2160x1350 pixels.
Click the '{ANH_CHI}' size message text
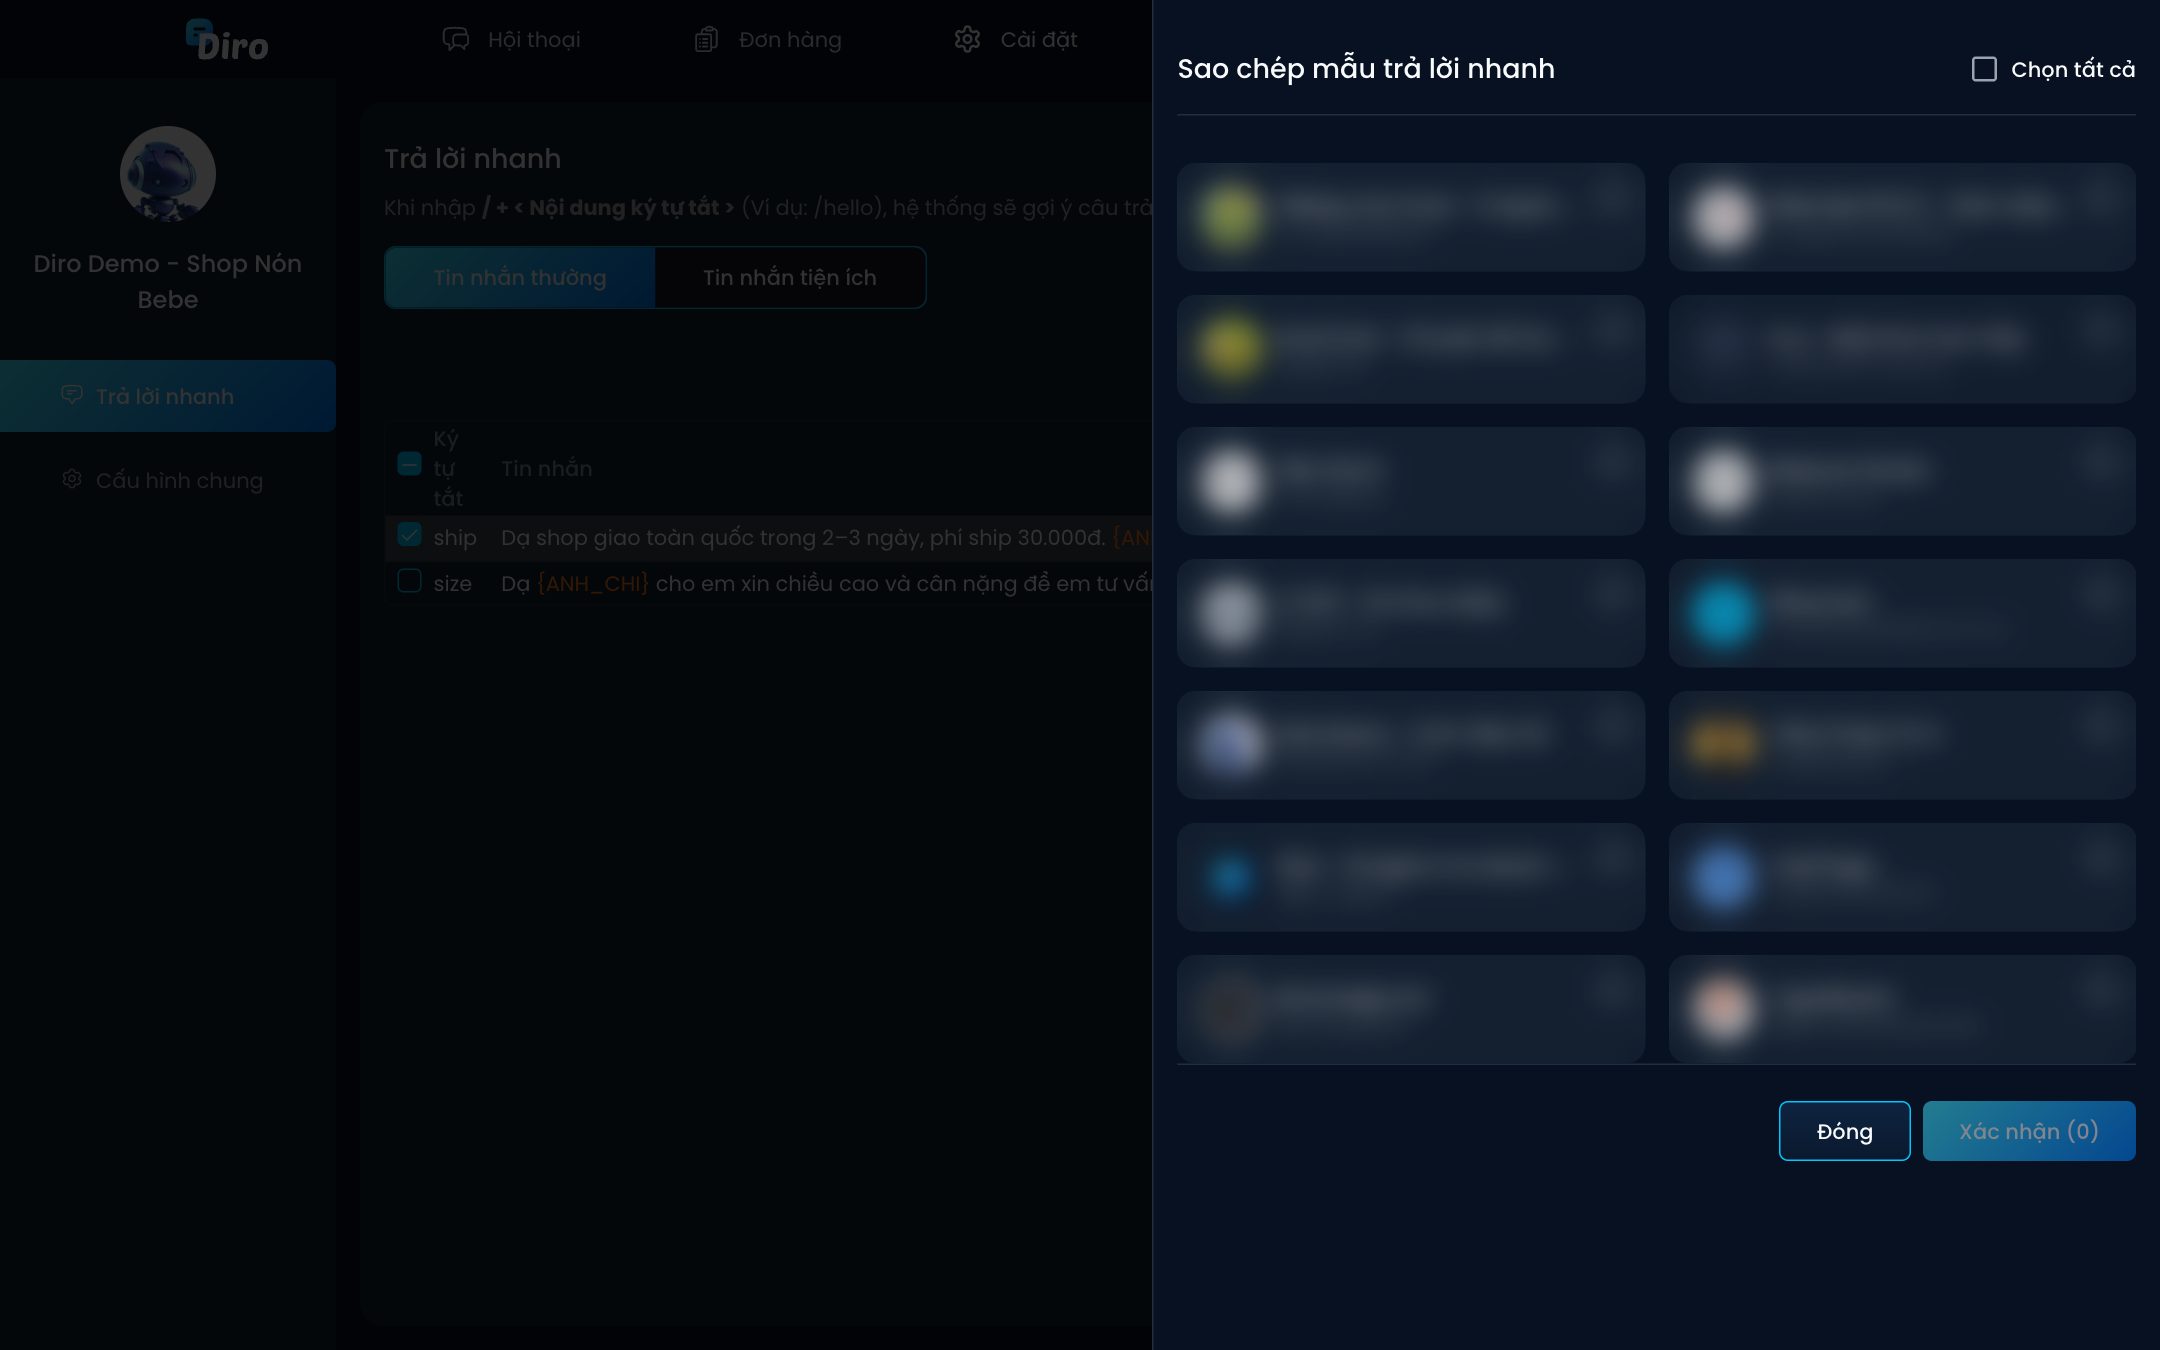pyautogui.click(x=593, y=584)
